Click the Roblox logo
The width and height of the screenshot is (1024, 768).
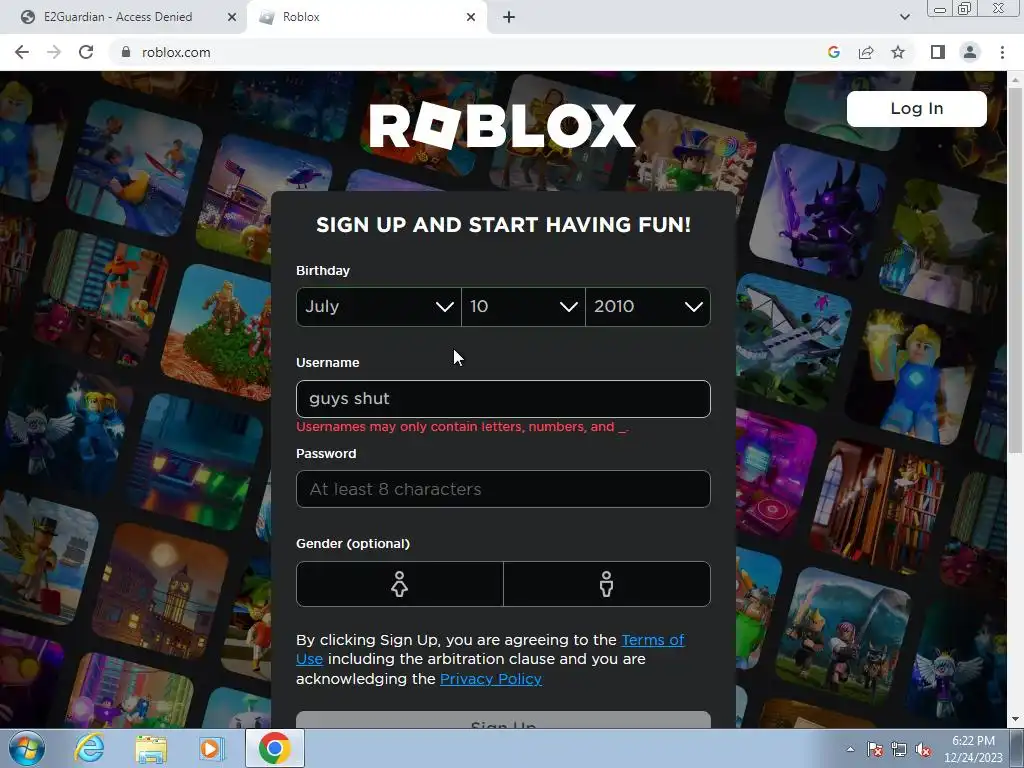click(x=502, y=125)
